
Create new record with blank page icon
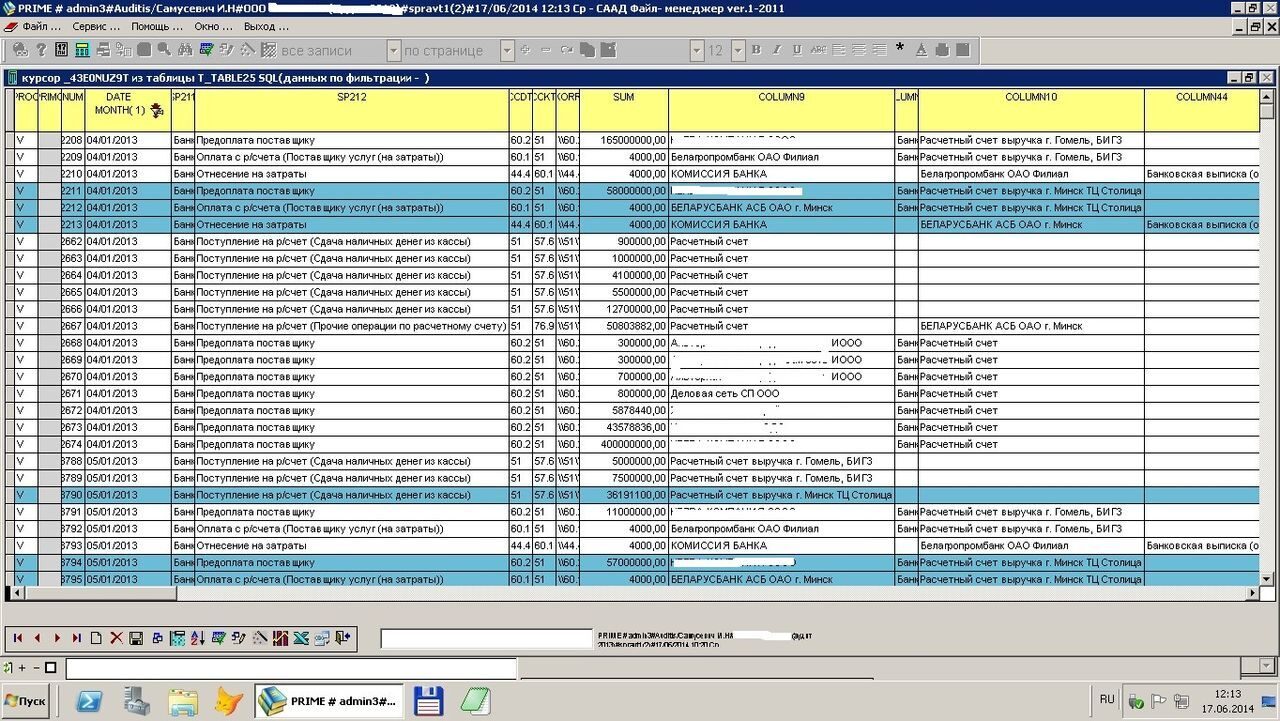96,638
